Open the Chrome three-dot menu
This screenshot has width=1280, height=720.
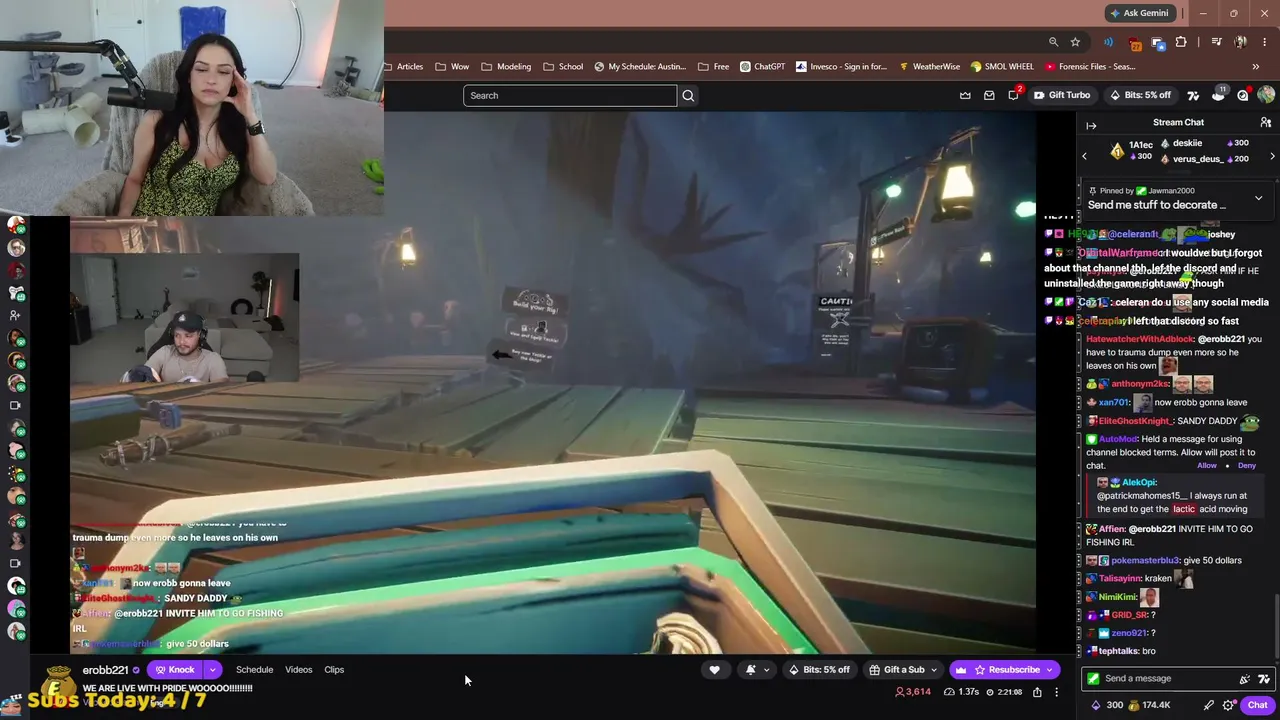tap(1264, 42)
